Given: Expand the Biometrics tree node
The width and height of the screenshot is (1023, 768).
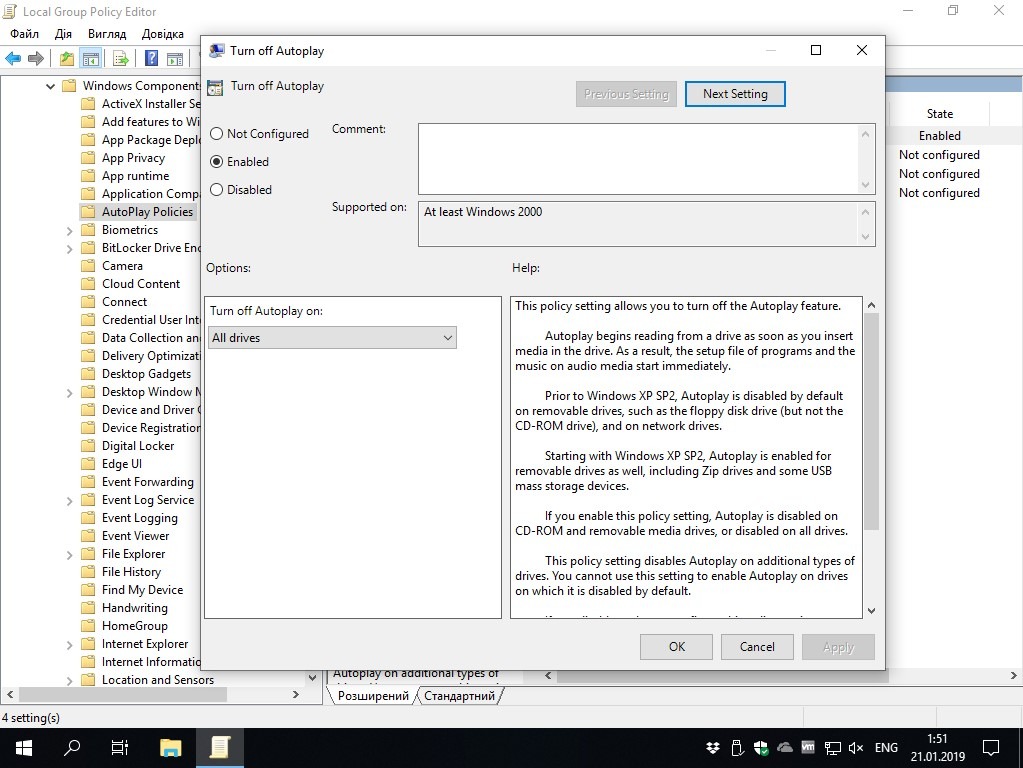Looking at the screenshot, I should pyautogui.click(x=69, y=230).
